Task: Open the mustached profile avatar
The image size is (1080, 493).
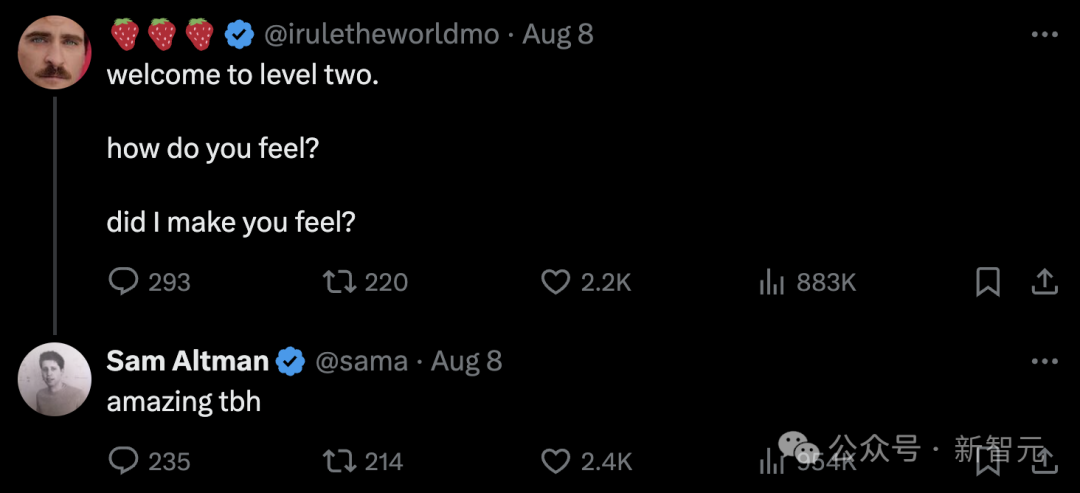Action: 54,52
